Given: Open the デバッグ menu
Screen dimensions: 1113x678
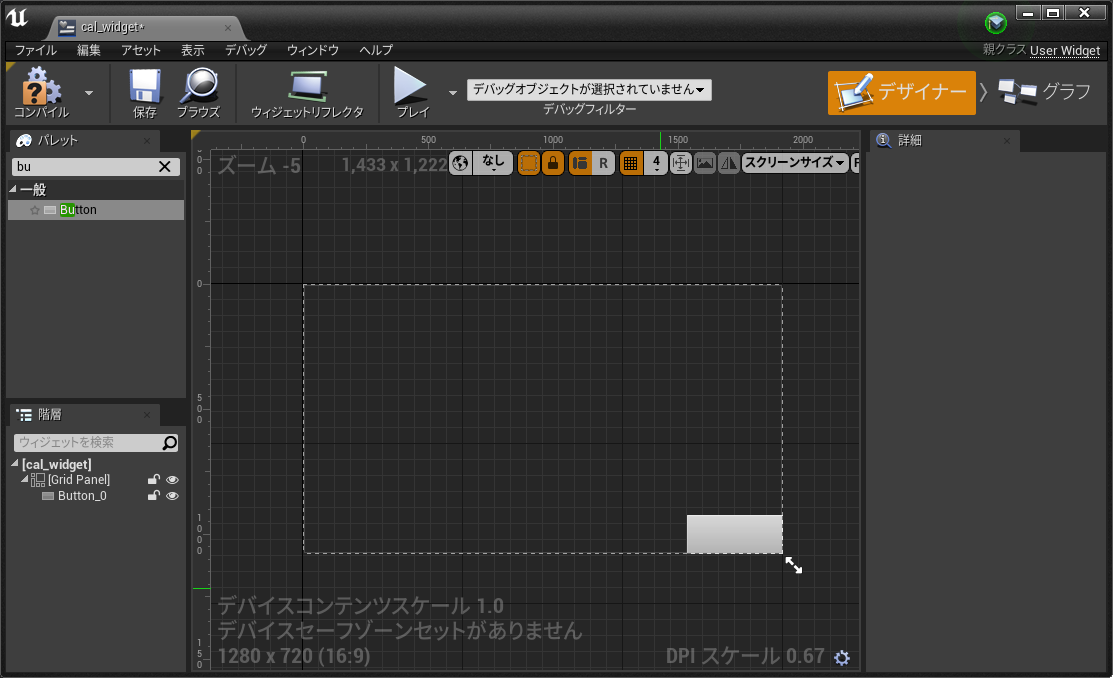Looking at the screenshot, I should (x=246, y=50).
